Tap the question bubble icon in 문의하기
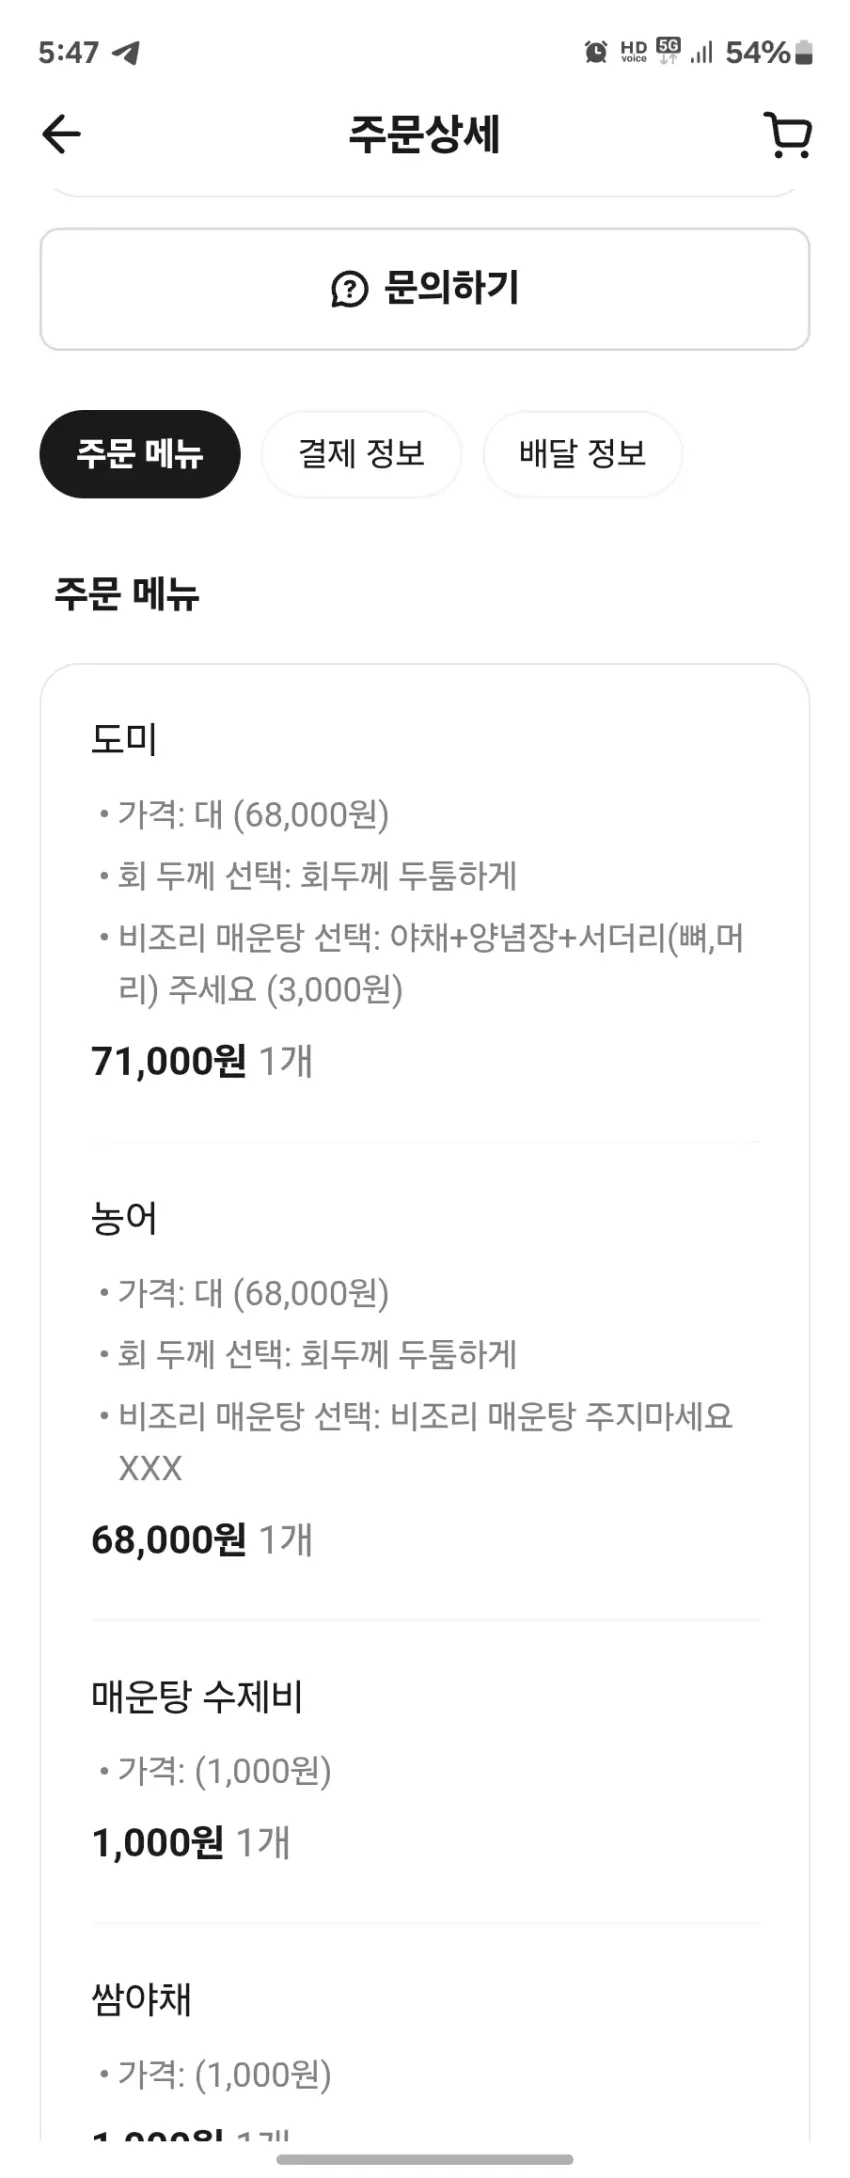 [x=349, y=290]
